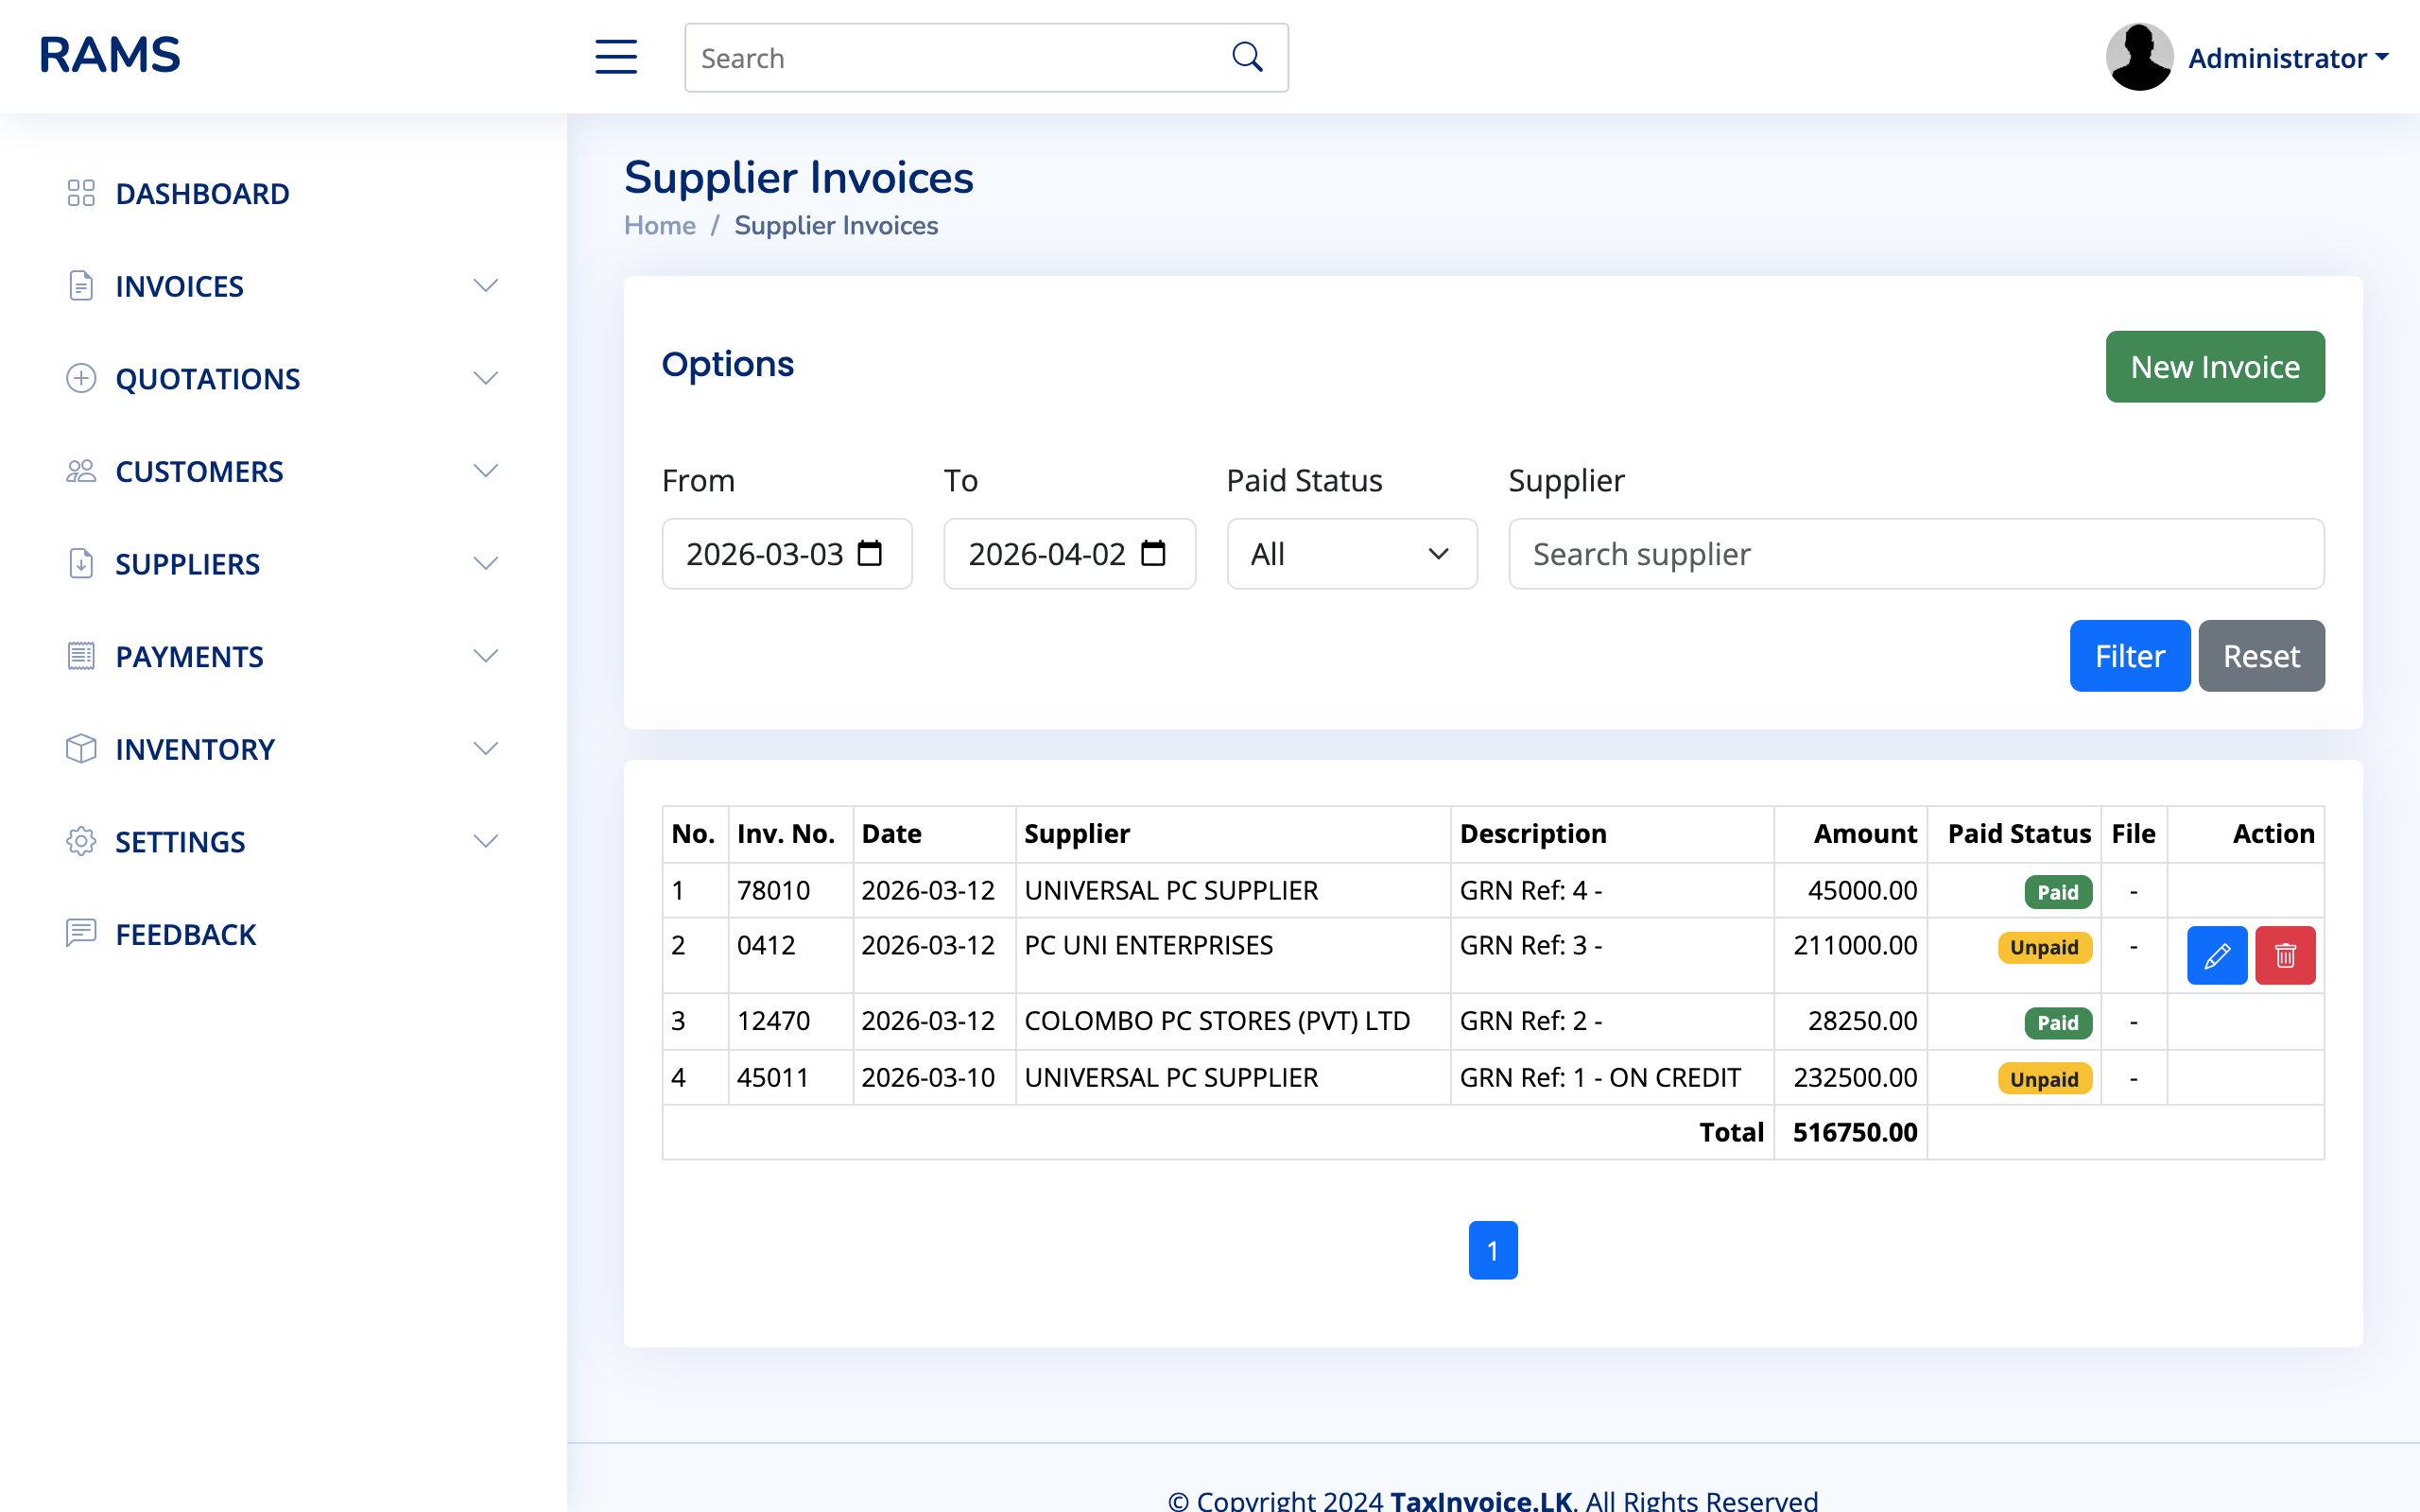Select the Dashboard grid icon in sidebar
The height and width of the screenshot is (1512, 2420).
81,193
